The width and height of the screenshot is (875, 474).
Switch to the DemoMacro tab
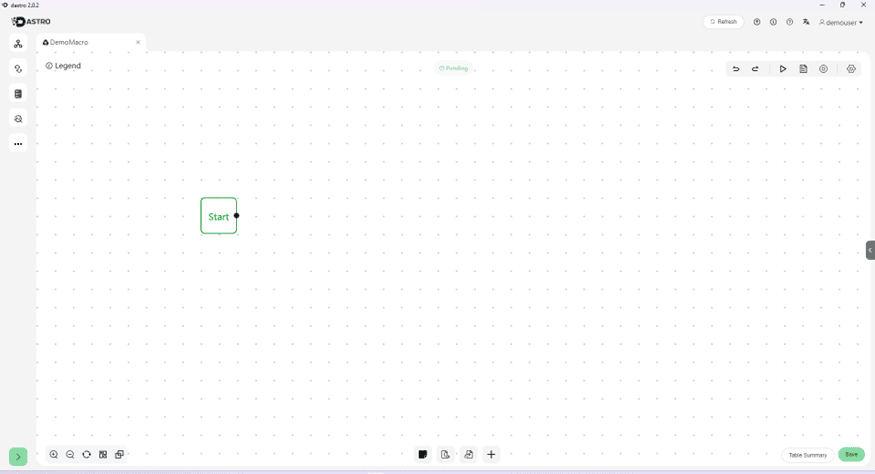point(70,42)
